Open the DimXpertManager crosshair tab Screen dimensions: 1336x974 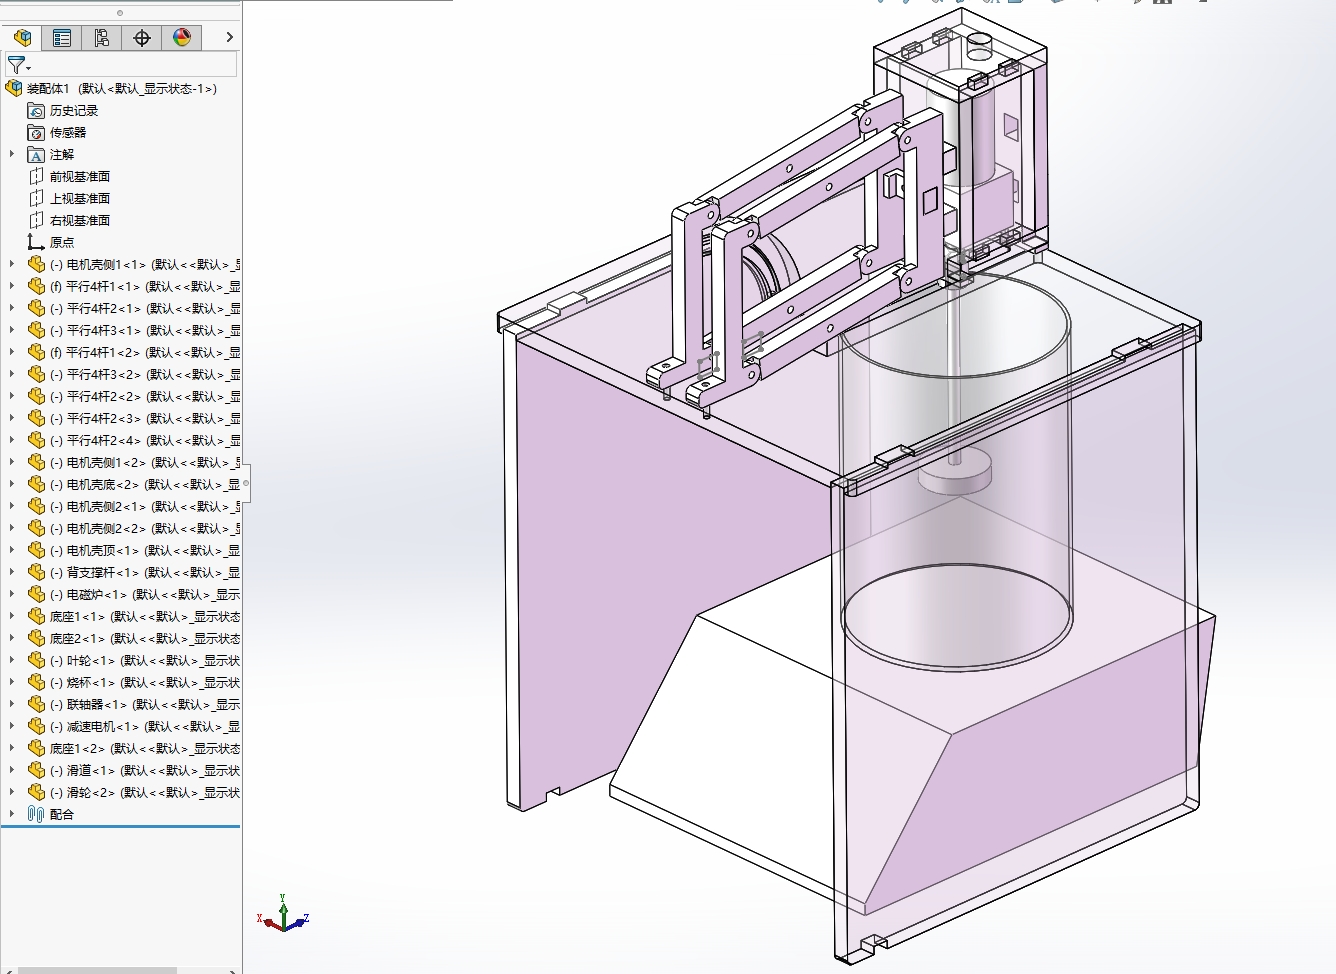[x=142, y=38]
